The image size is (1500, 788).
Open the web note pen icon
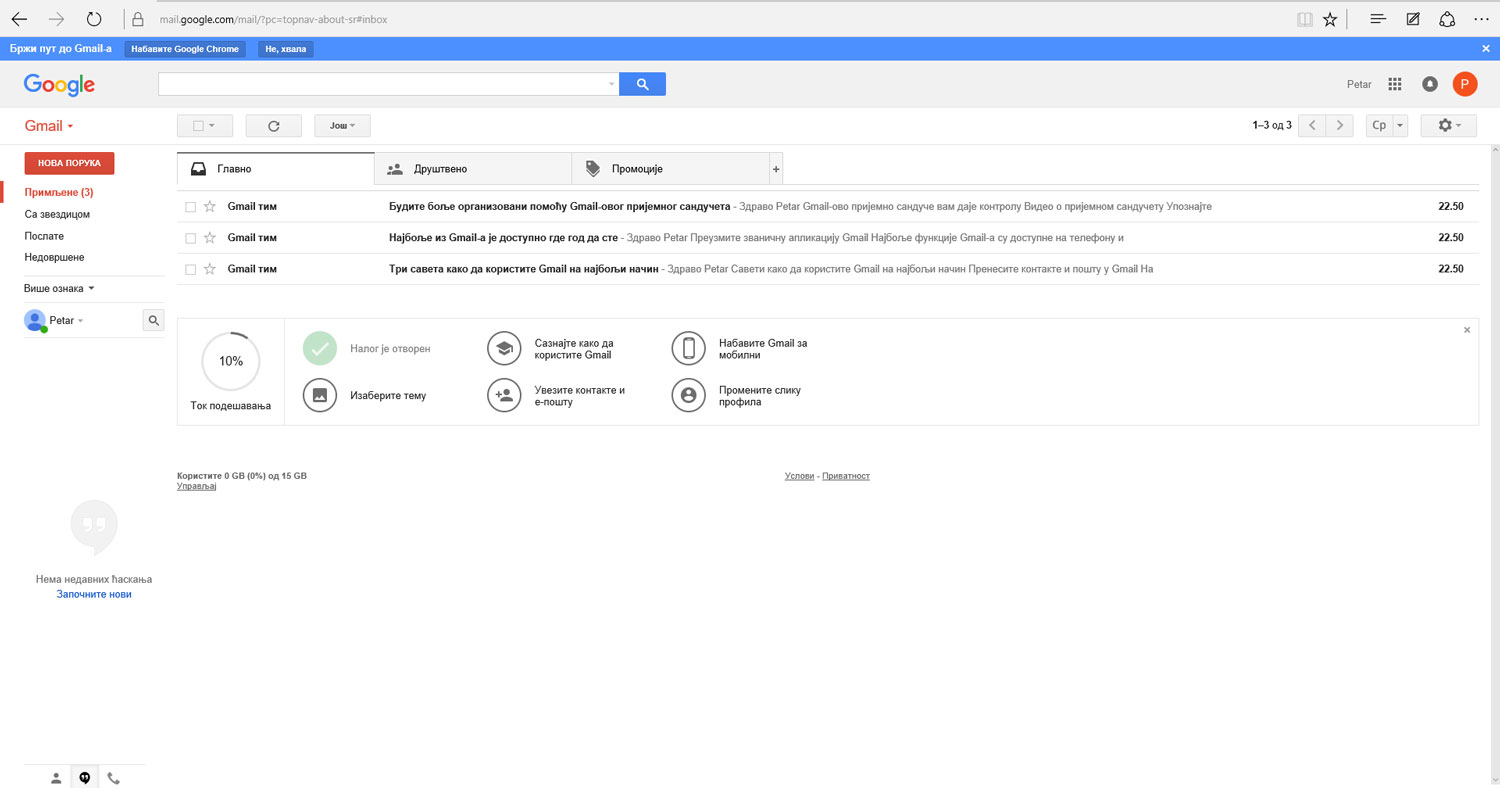1413,19
